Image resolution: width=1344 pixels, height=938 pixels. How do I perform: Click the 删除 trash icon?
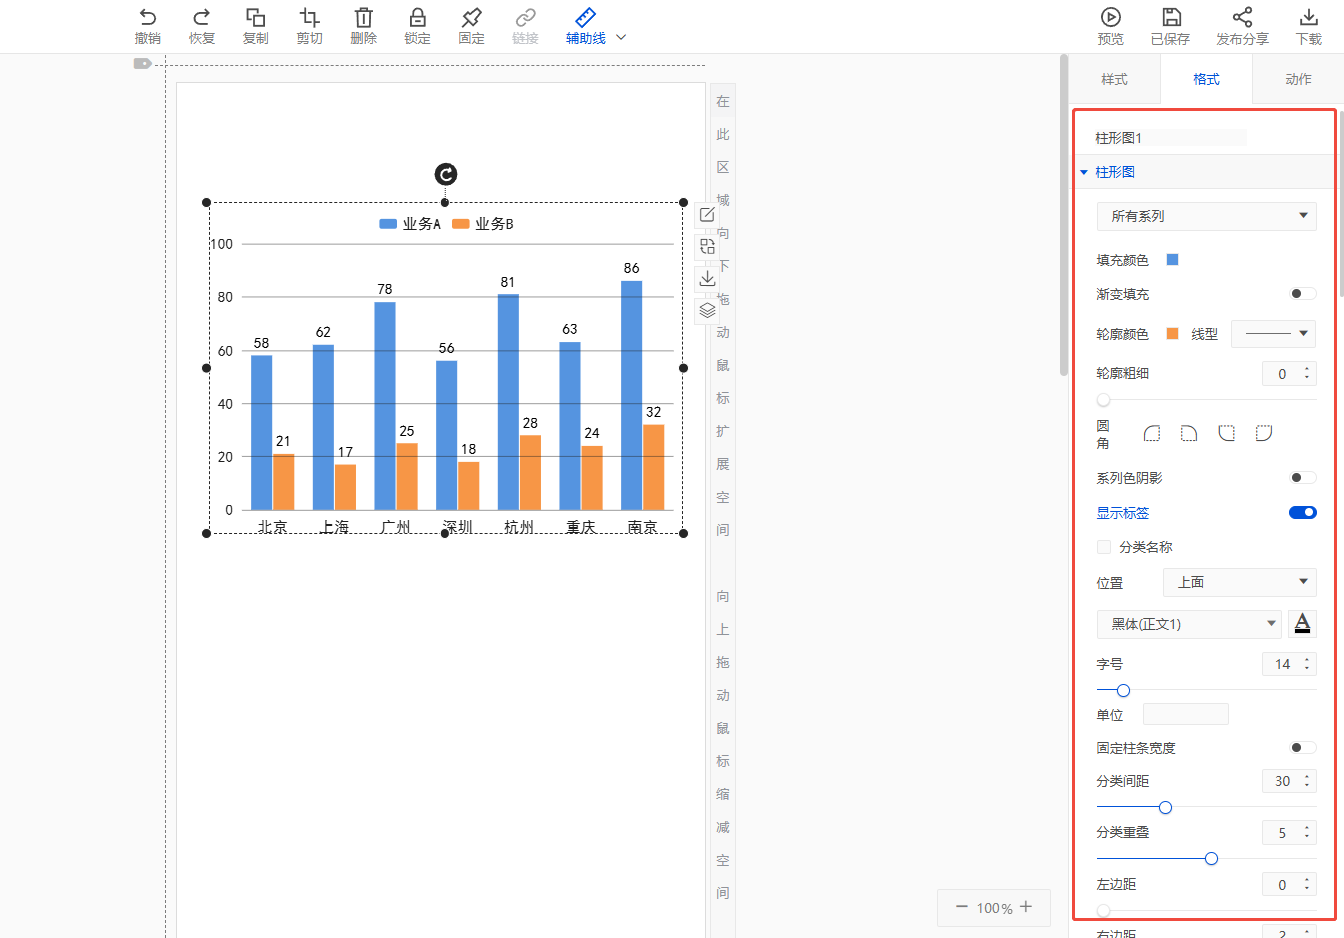point(364,17)
